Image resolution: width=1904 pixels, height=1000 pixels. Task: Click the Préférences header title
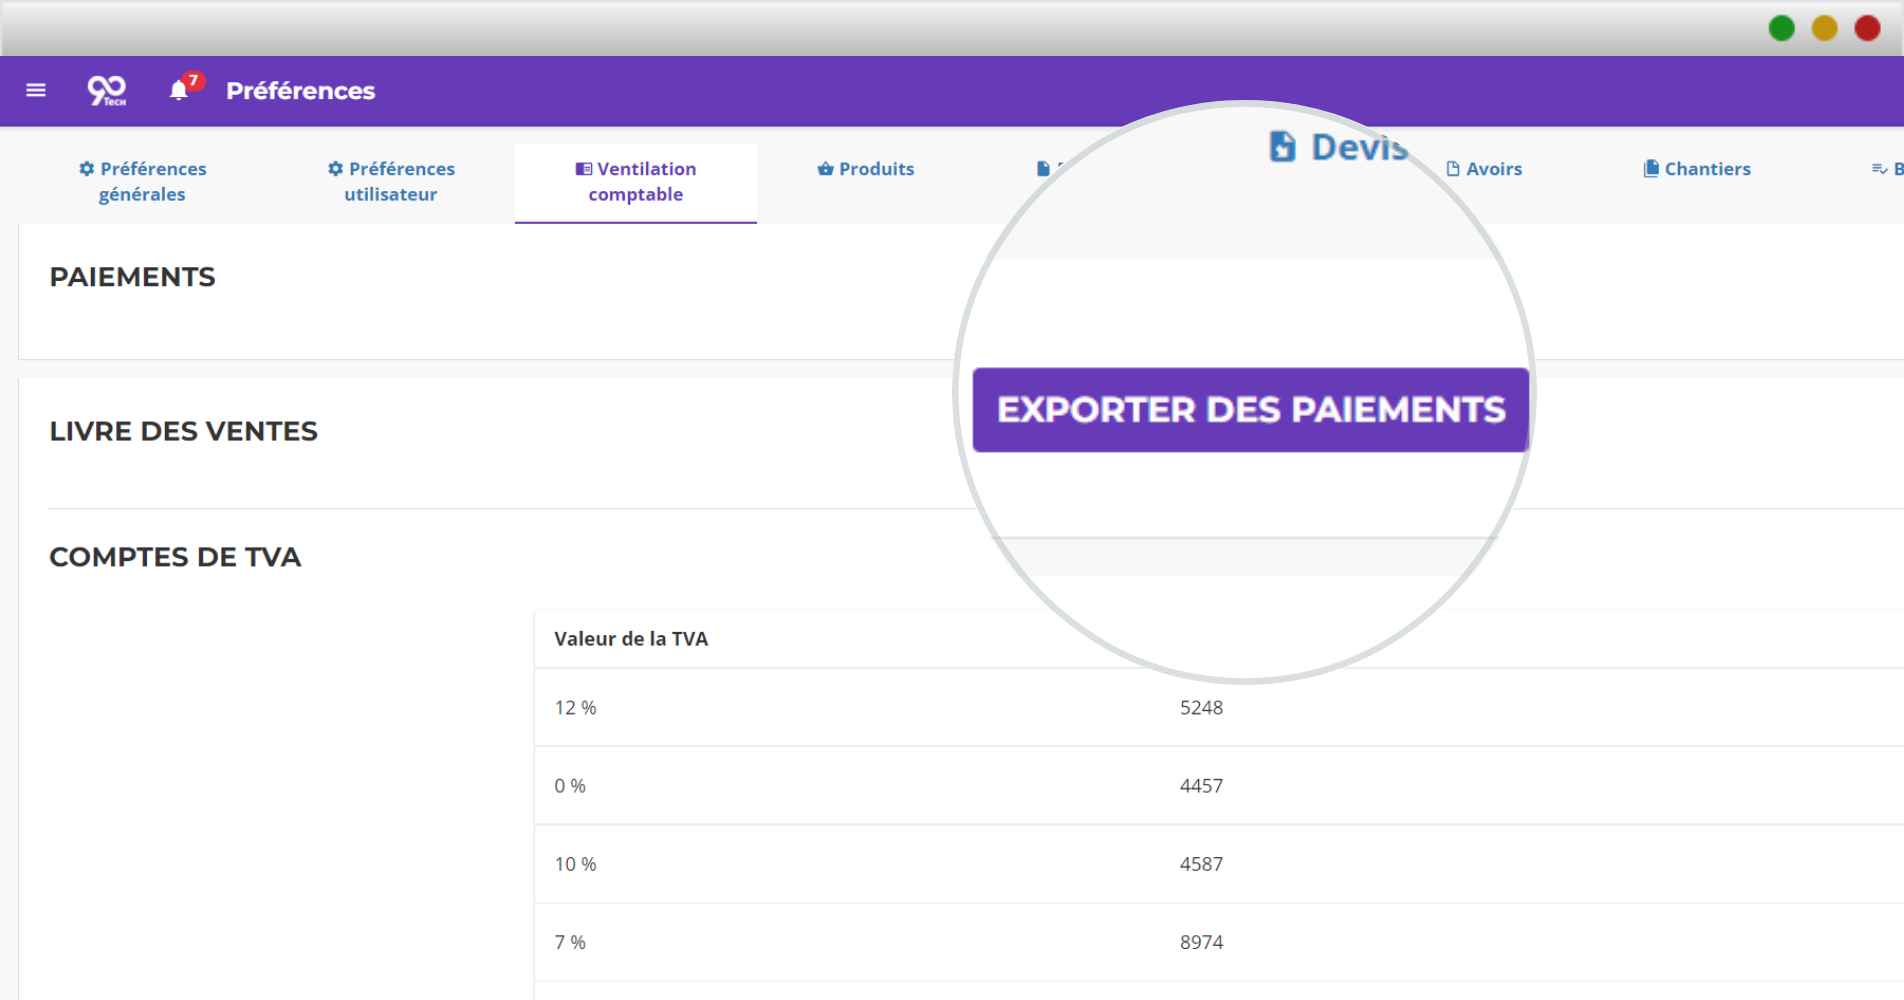point(300,91)
